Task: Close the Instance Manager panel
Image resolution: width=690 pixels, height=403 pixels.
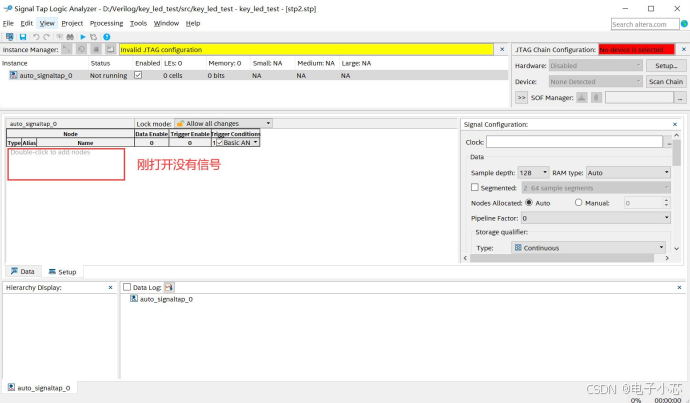Action: (502, 49)
